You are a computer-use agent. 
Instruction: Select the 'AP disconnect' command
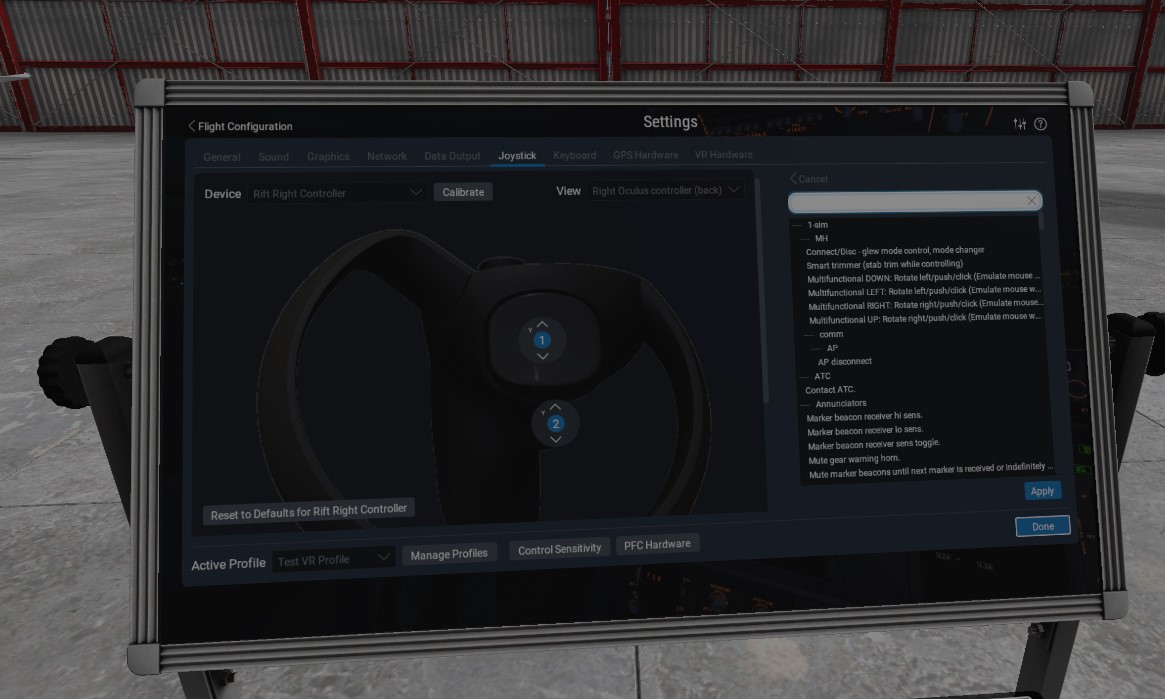pos(845,362)
